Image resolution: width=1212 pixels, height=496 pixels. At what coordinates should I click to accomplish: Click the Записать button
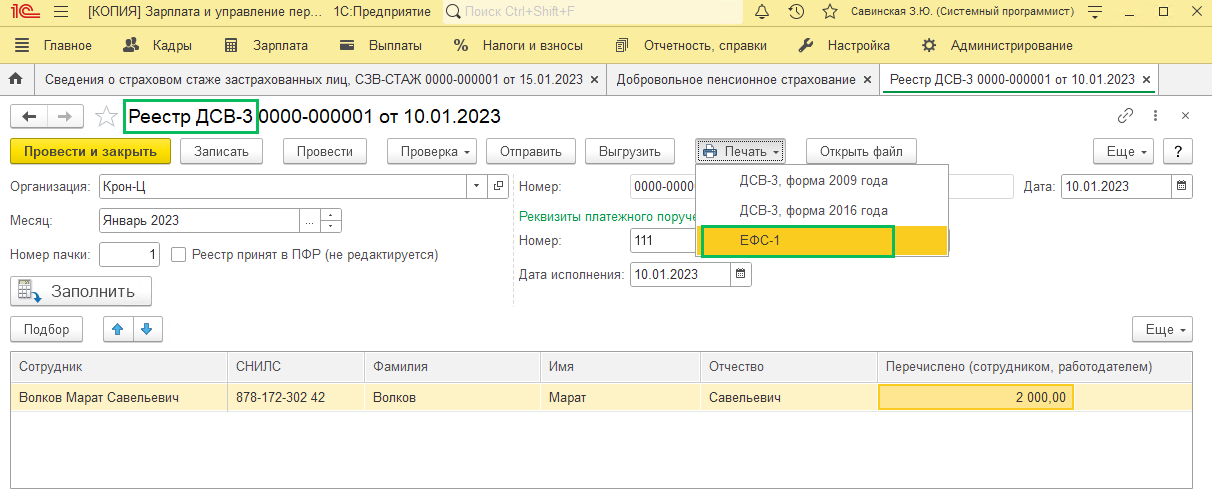click(x=221, y=152)
